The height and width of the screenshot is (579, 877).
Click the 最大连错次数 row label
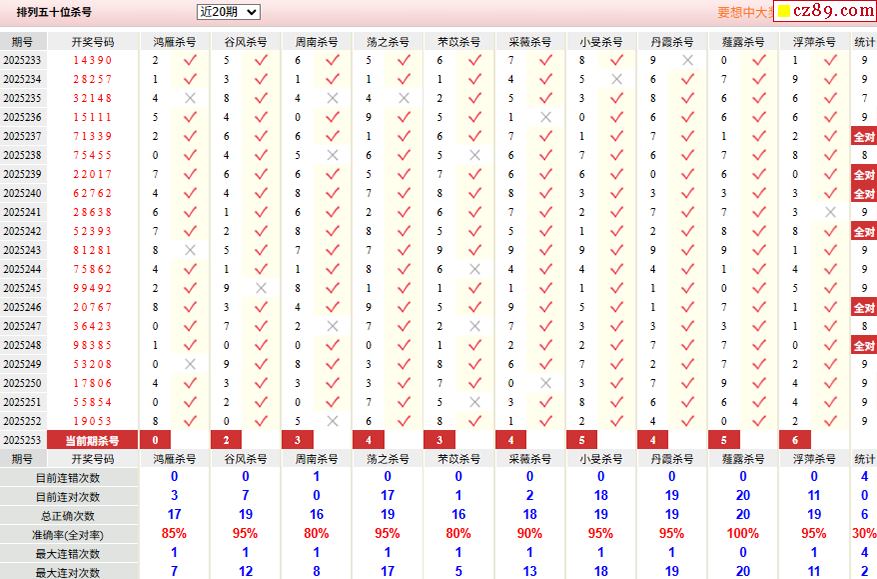click(x=68, y=554)
